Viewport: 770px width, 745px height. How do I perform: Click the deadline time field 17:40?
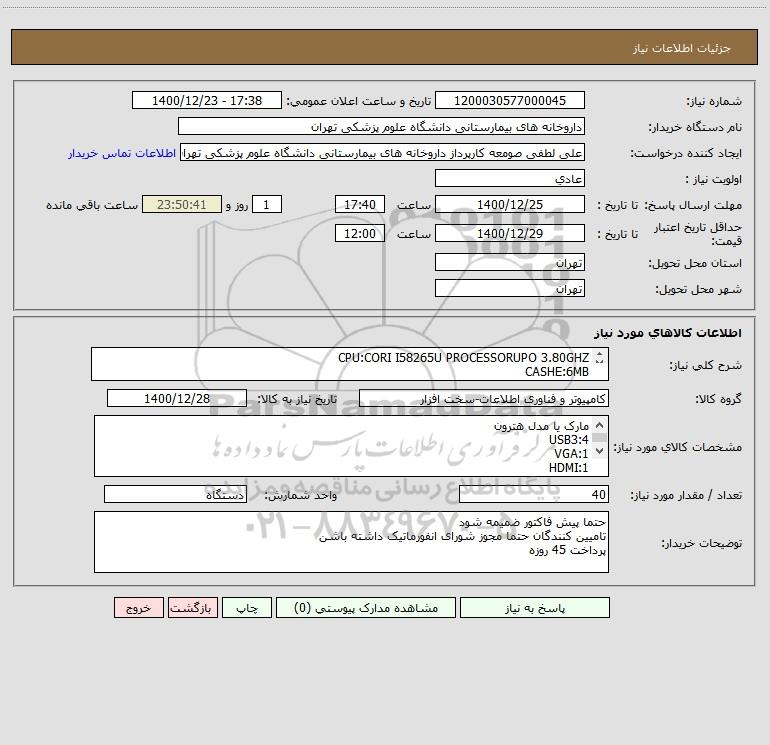(359, 204)
